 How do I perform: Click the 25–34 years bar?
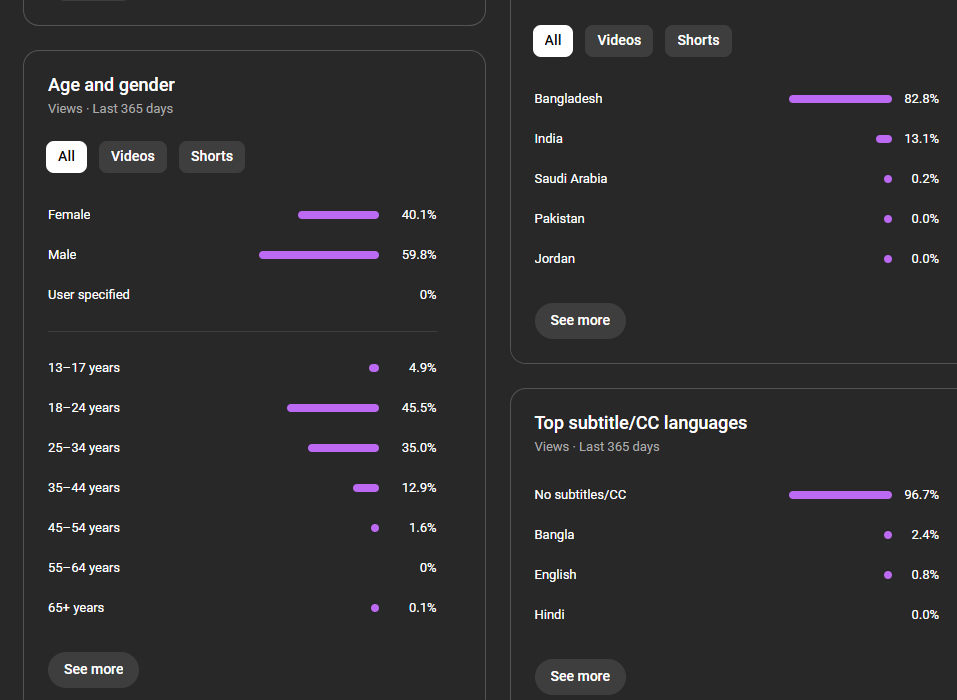[x=343, y=448]
